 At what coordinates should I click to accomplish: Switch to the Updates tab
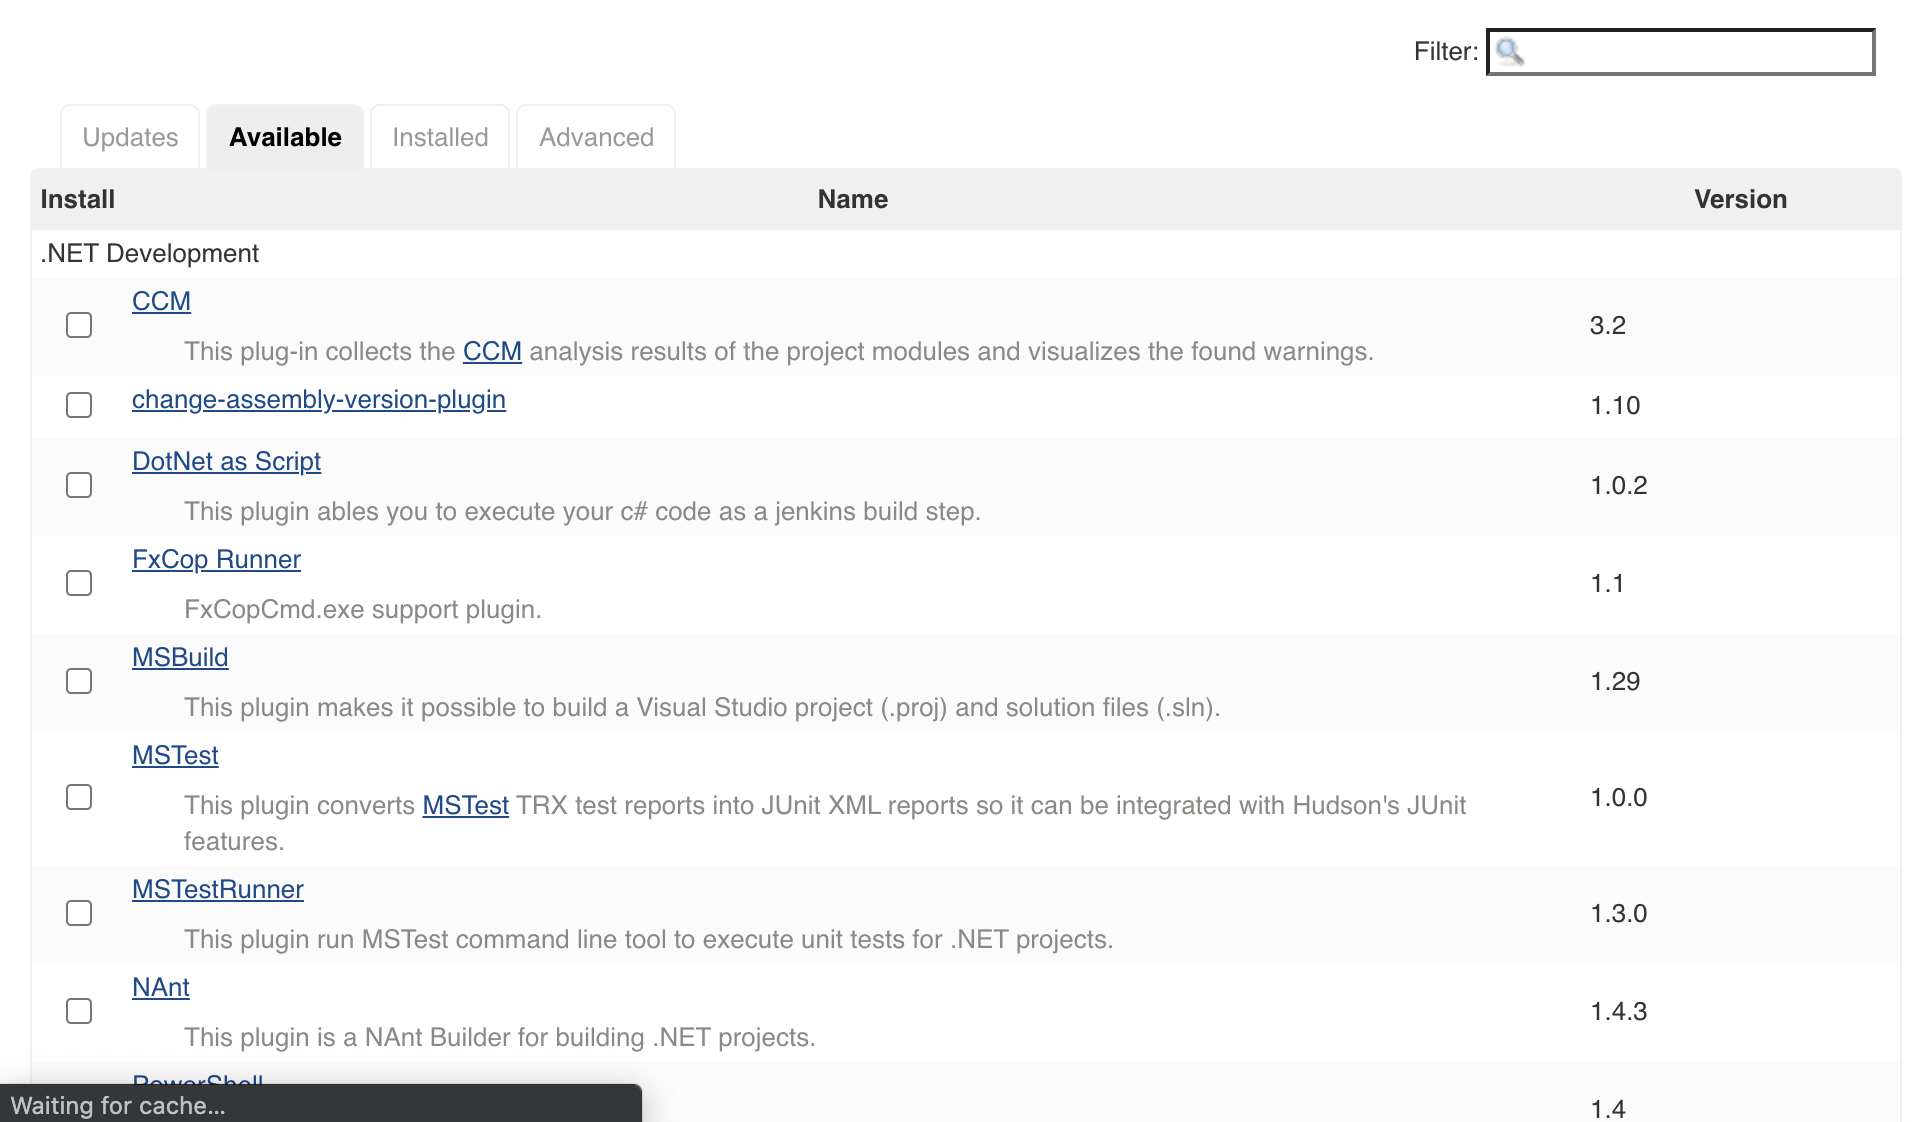(130, 137)
